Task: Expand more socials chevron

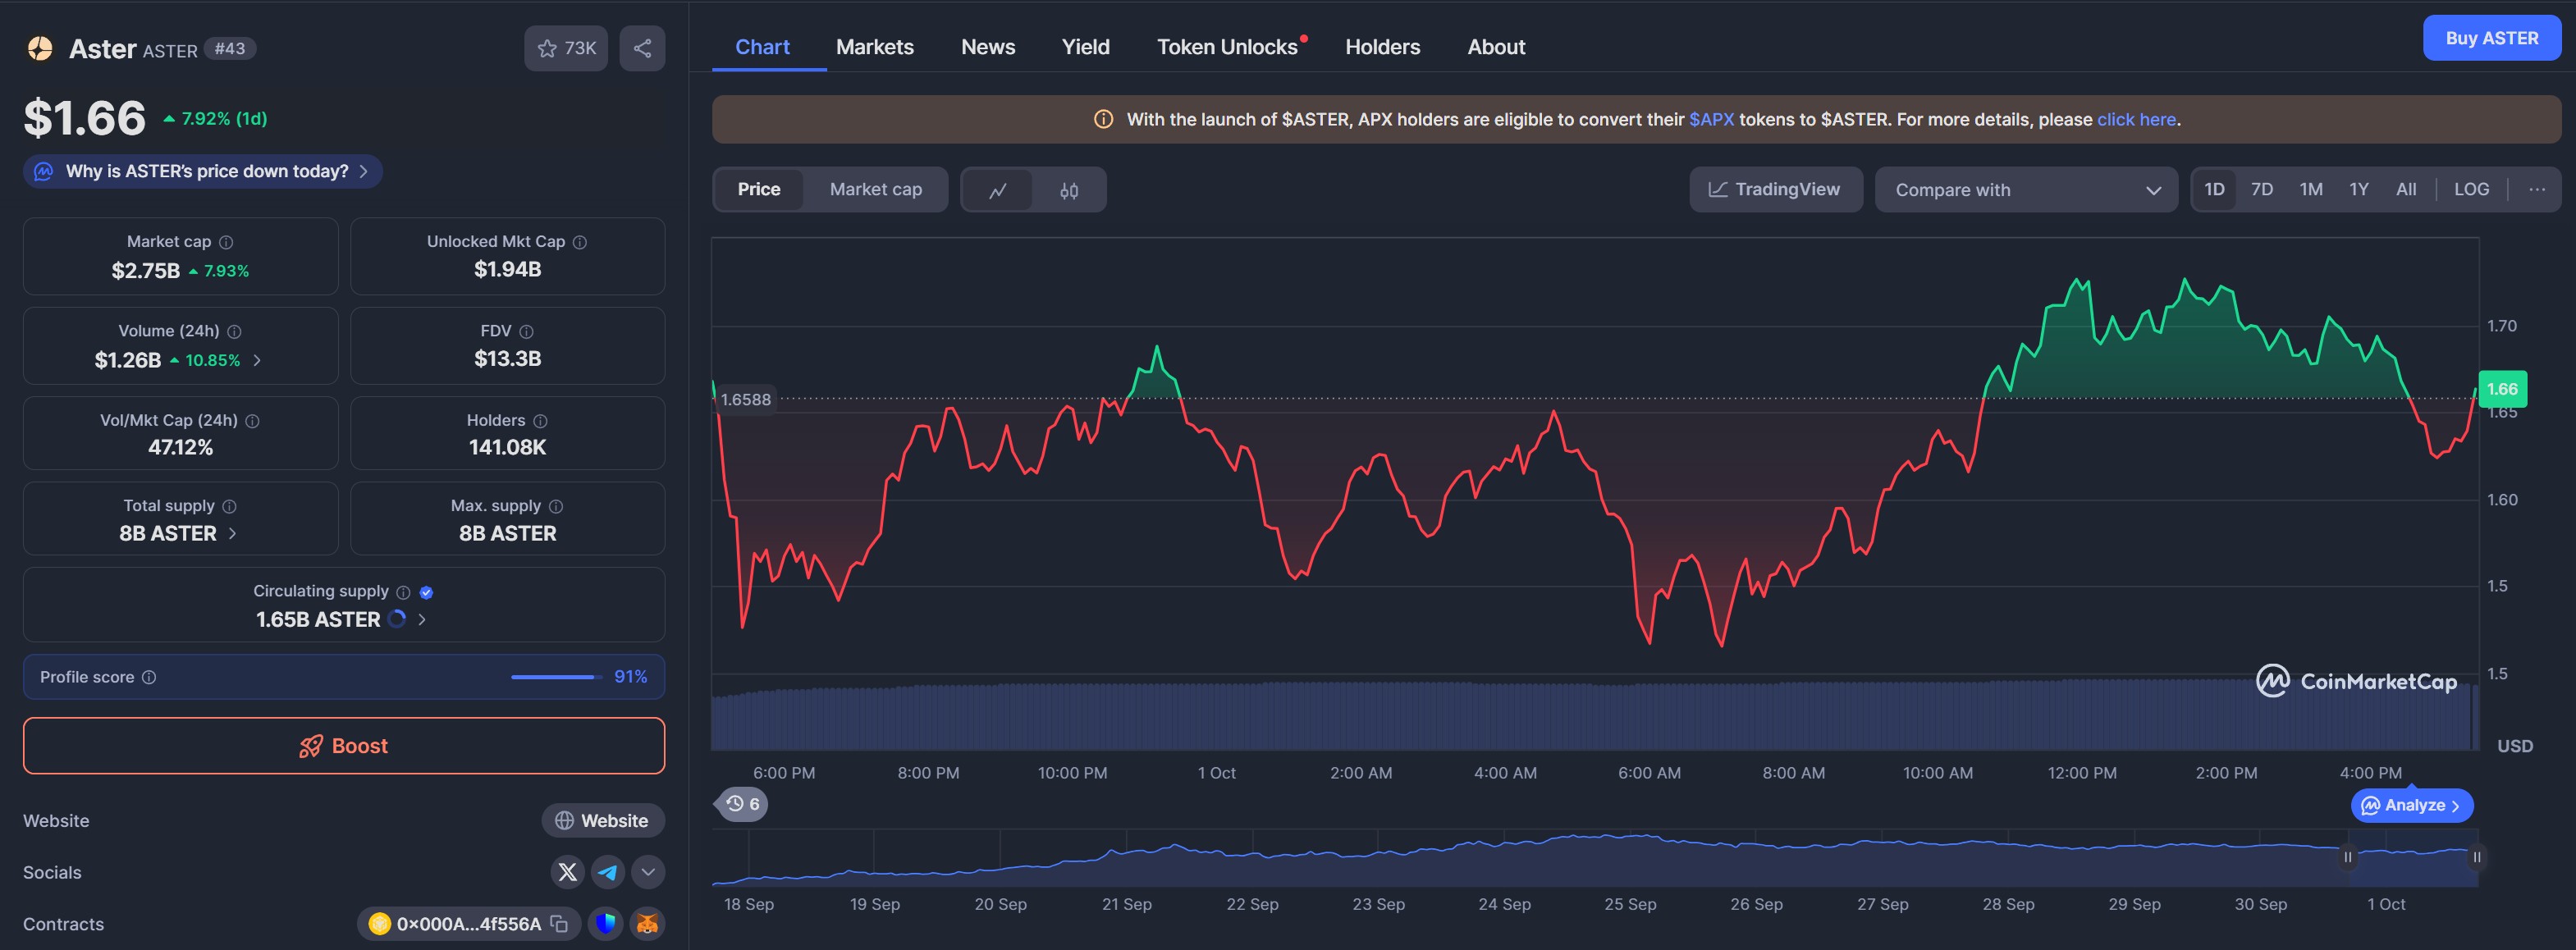Action: pos(648,872)
